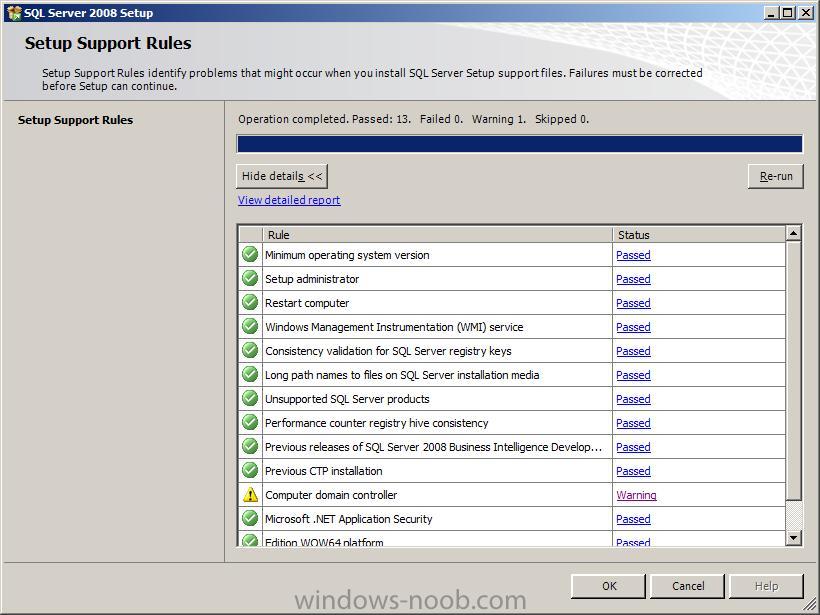Open Passed status for Previous CTP installation
The width and height of the screenshot is (820, 615).
633,471
